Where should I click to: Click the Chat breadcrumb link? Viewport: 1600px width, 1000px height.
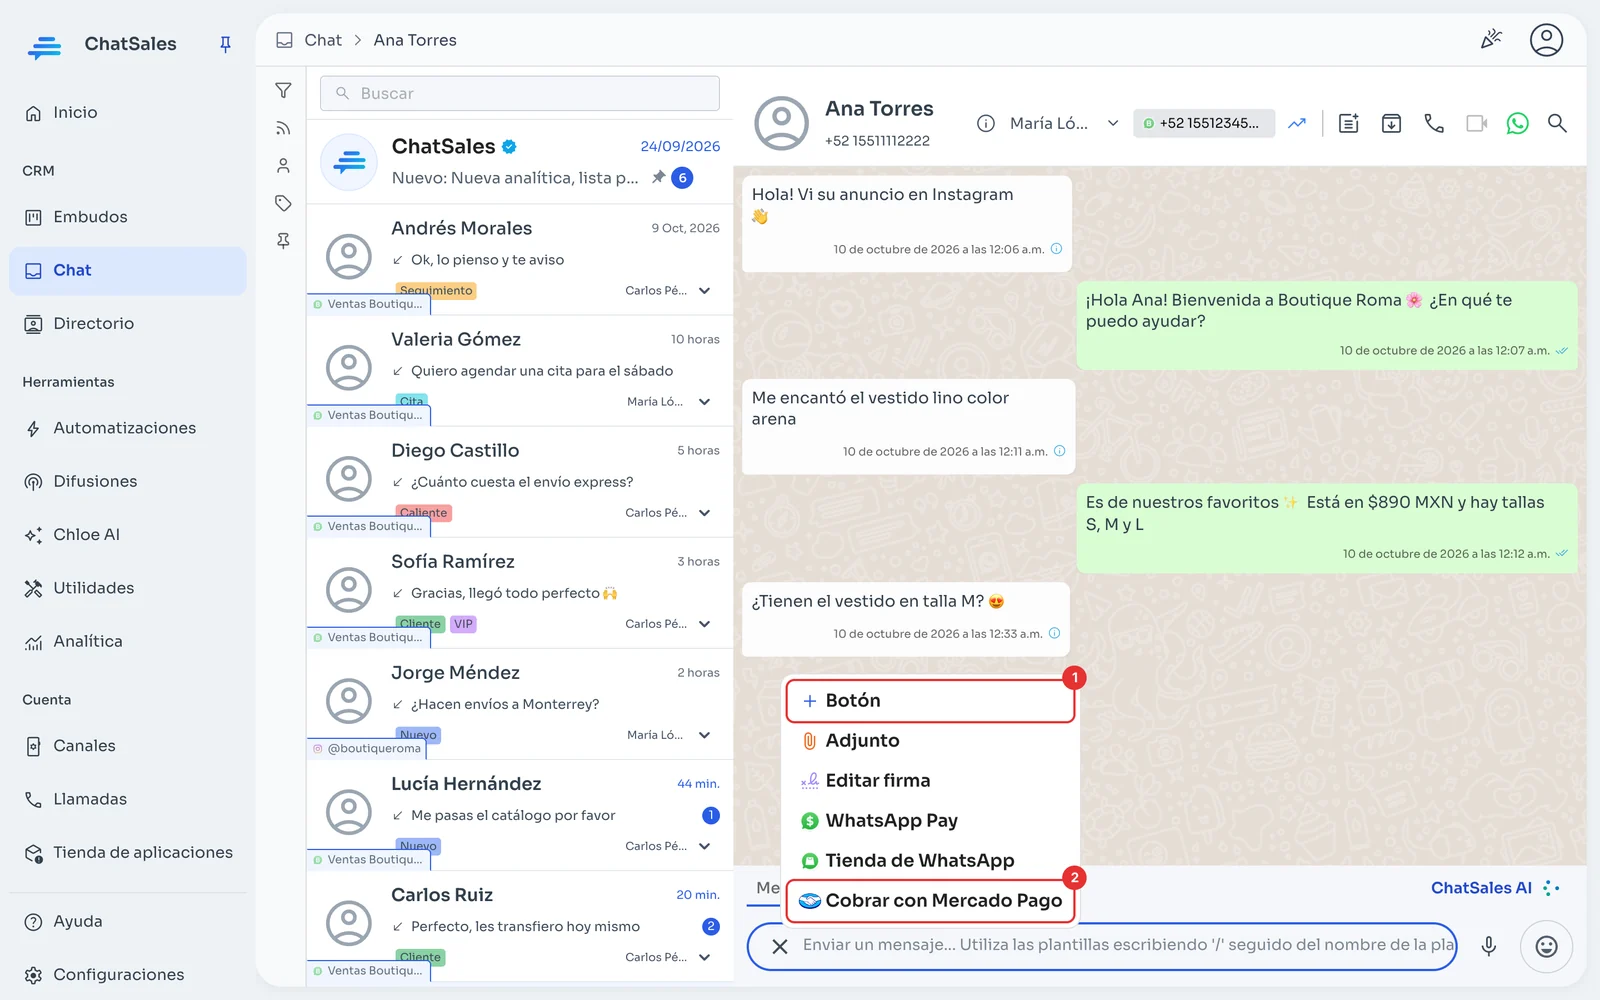click(323, 40)
